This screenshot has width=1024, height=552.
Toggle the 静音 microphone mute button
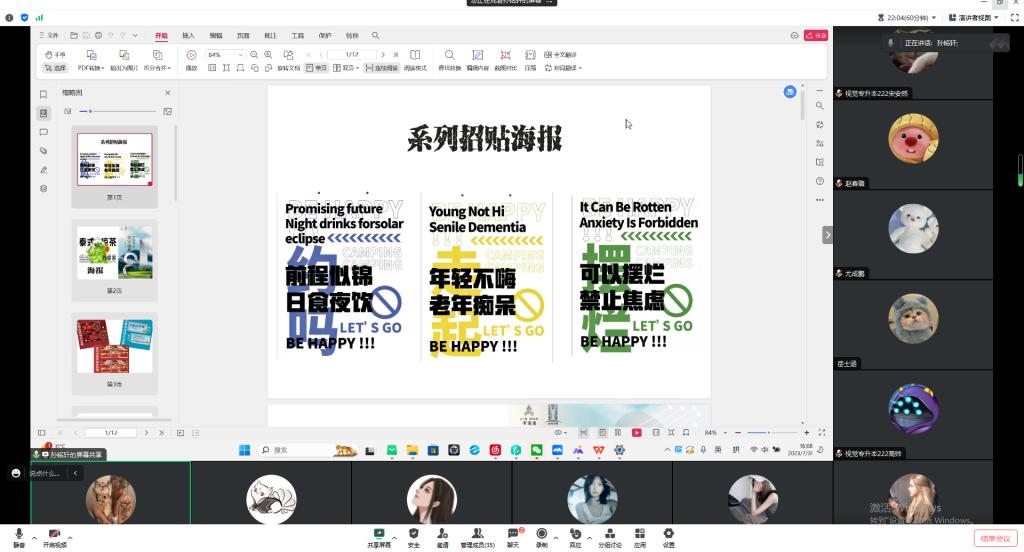19,535
